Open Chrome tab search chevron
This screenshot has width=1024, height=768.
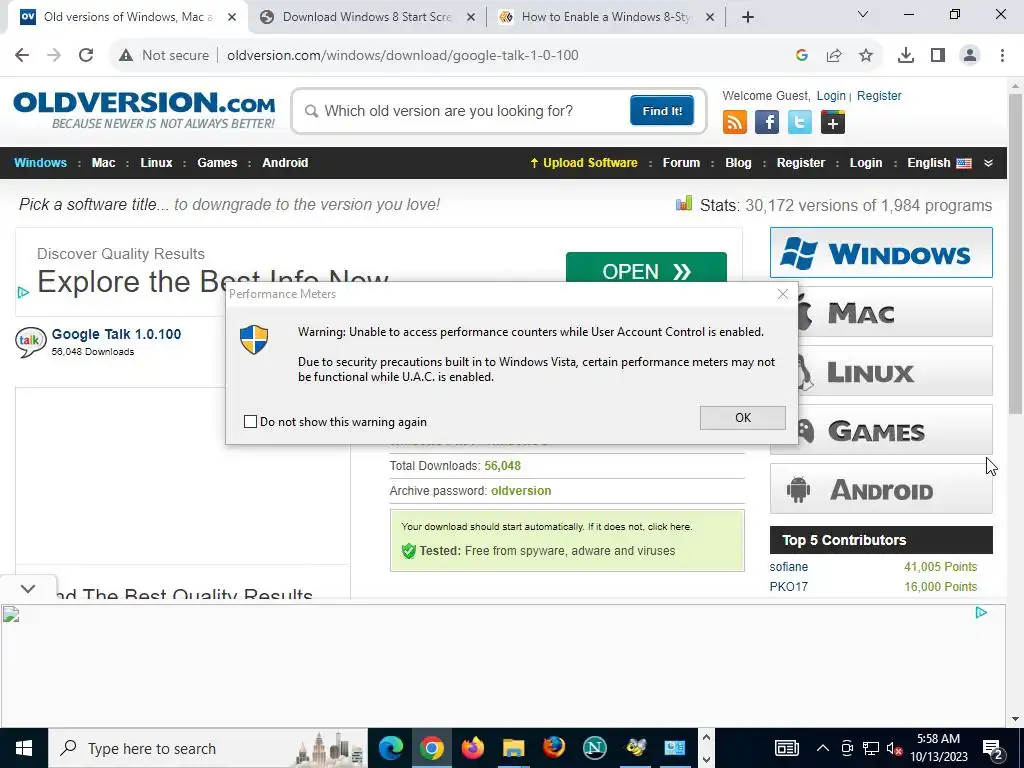(x=863, y=14)
